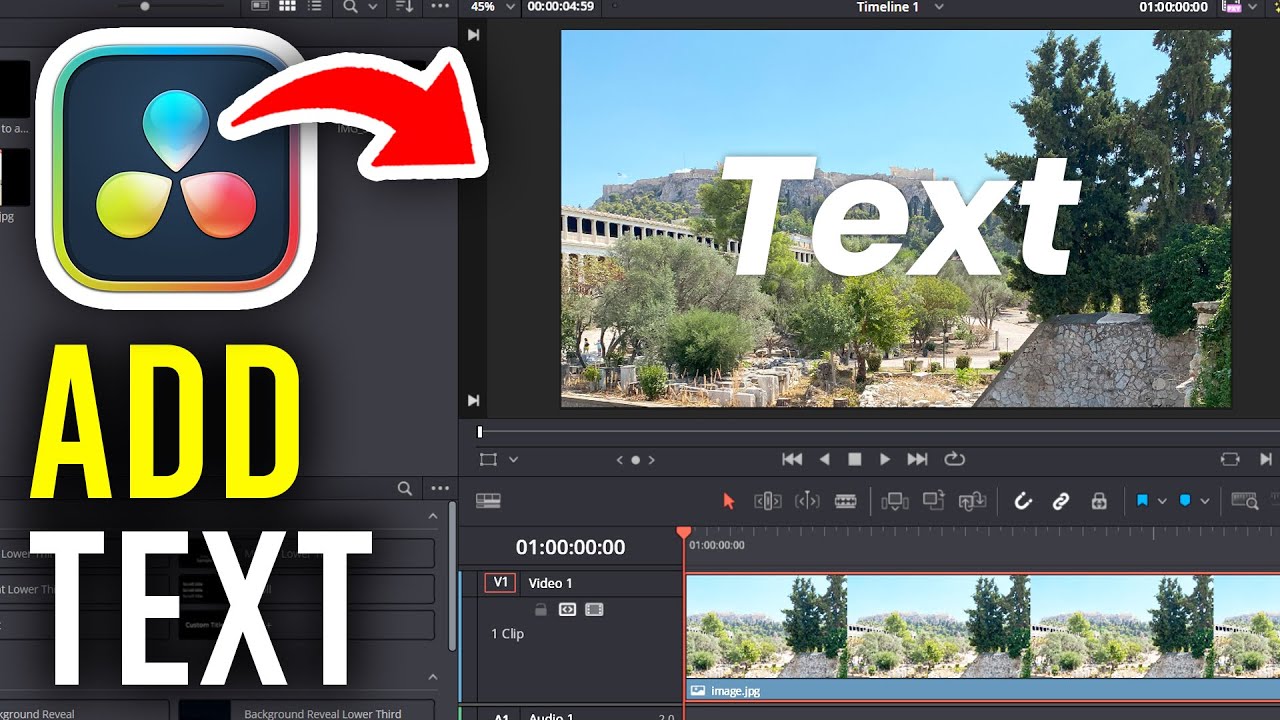
Task: Open the media pool sort order icon
Action: click(x=404, y=6)
